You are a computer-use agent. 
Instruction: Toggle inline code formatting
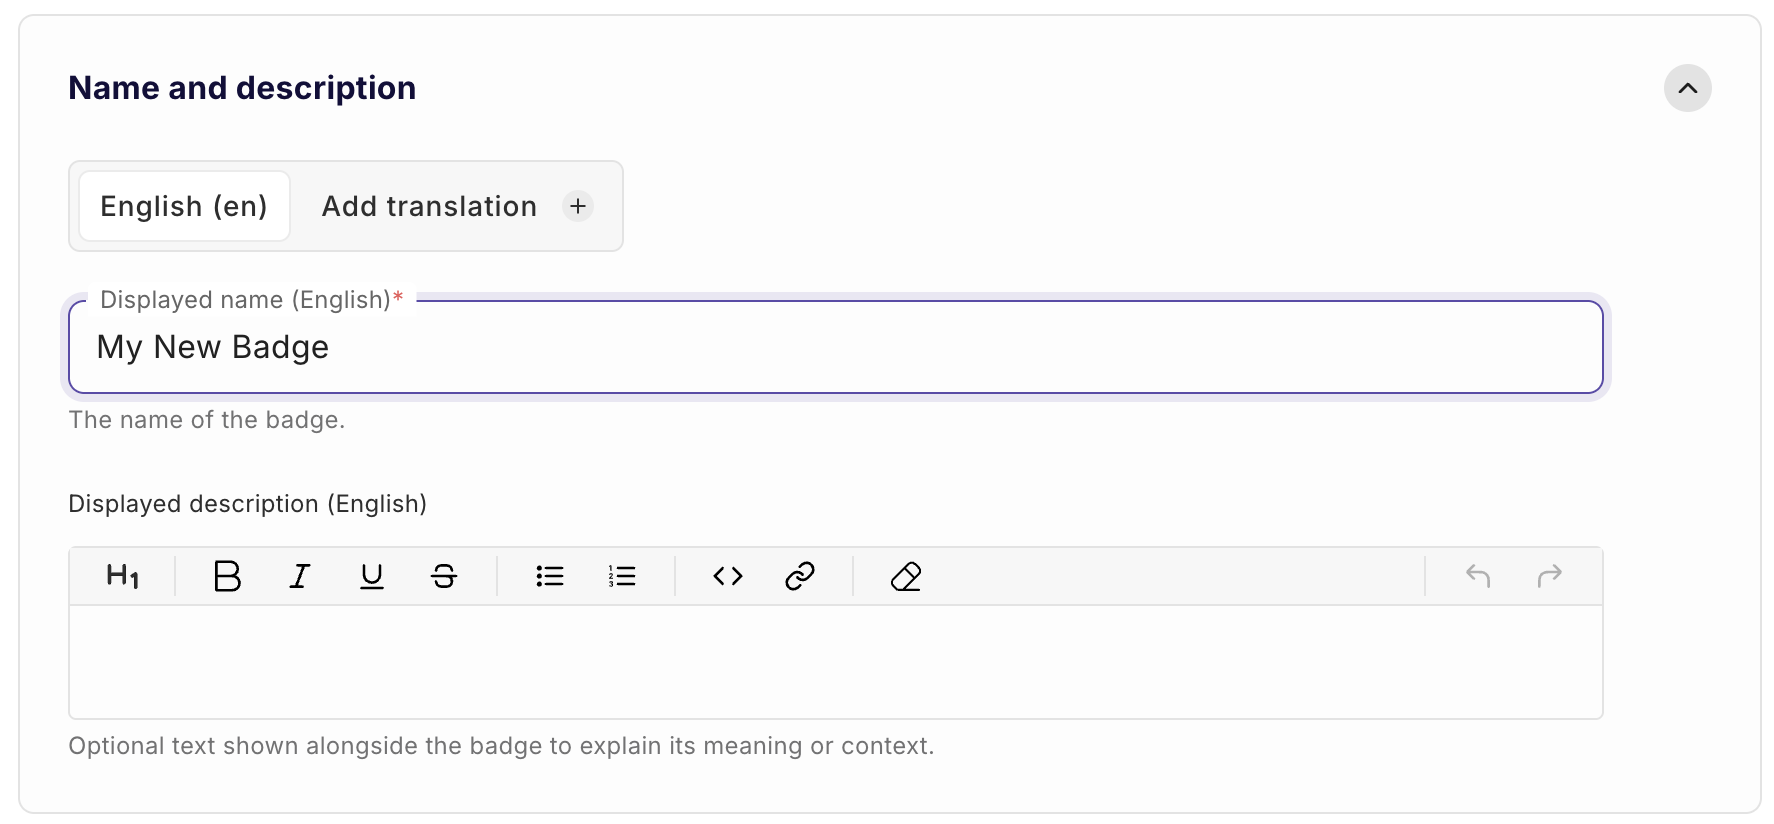[728, 576]
